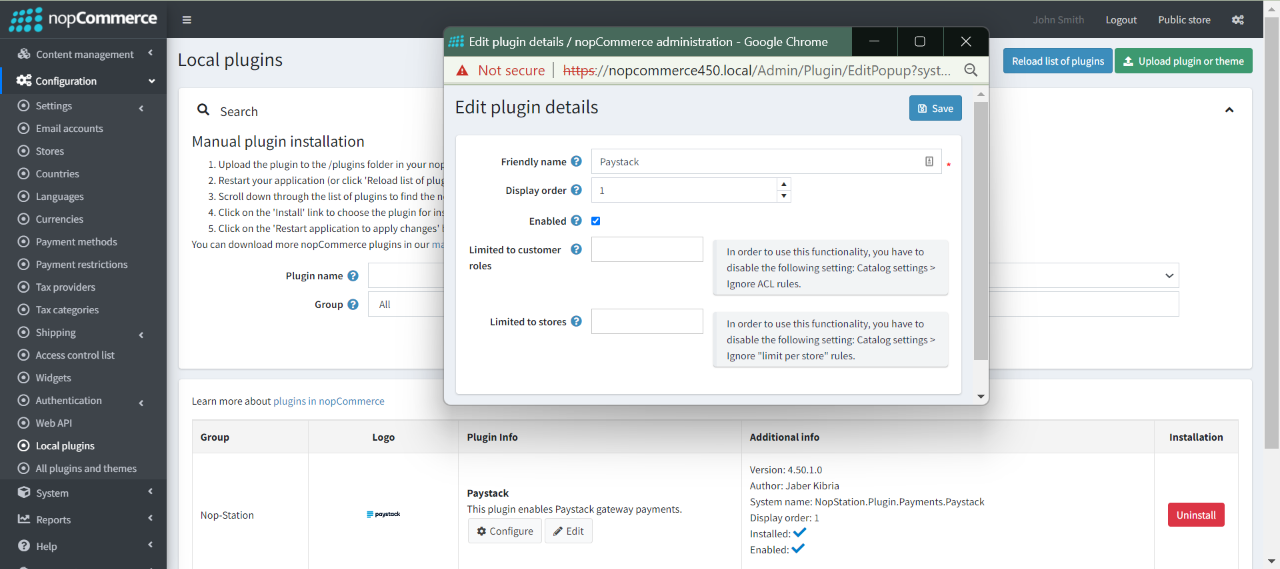Click the Configure button for Paystack
This screenshot has height=569, width=1280.
(505, 531)
